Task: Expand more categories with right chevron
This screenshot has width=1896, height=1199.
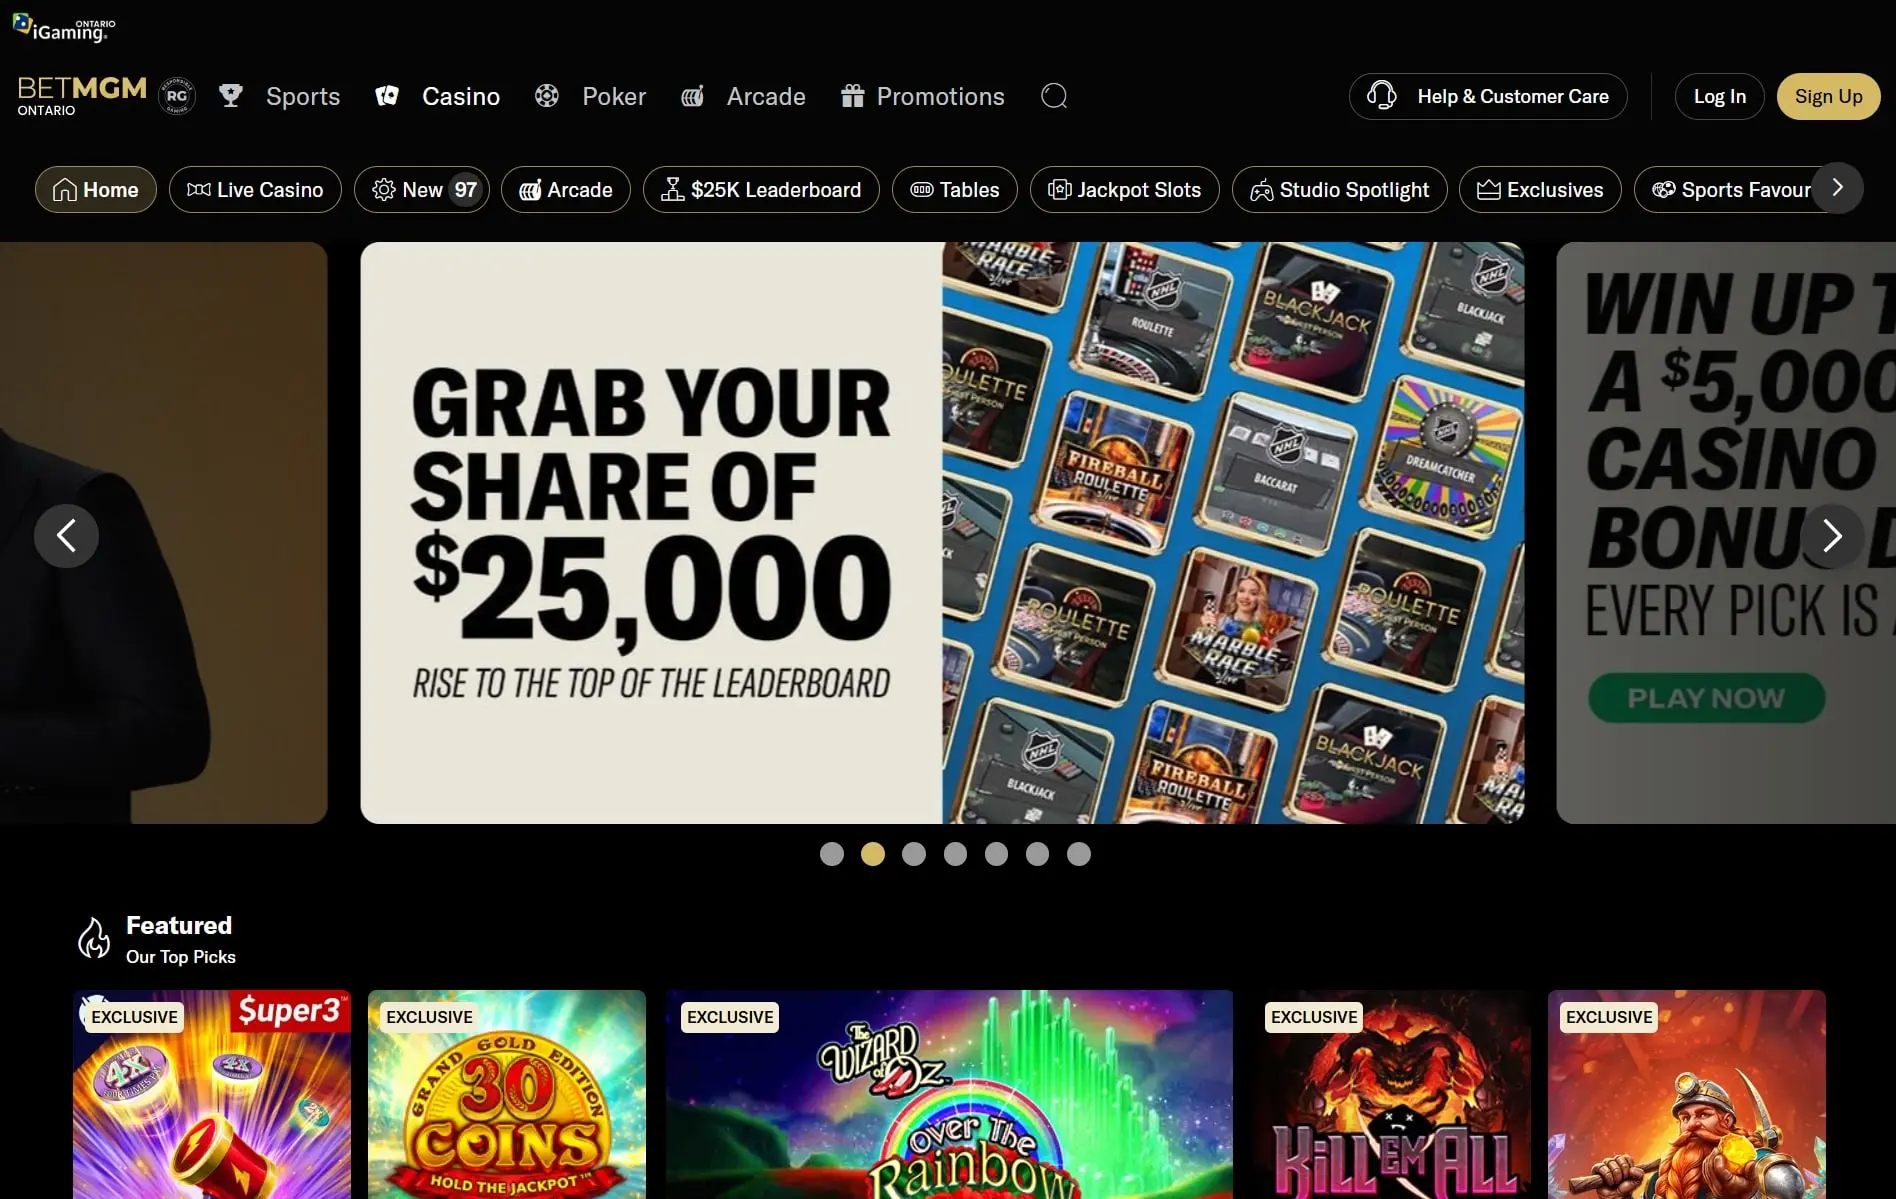Action: click(1838, 188)
